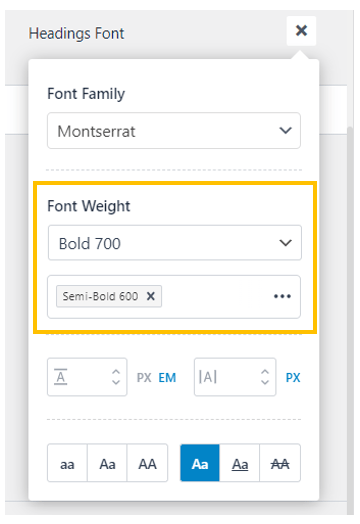Increase line height with up arrow
Image resolution: width=360 pixels, height=524 pixels.
tap(116, 372)
